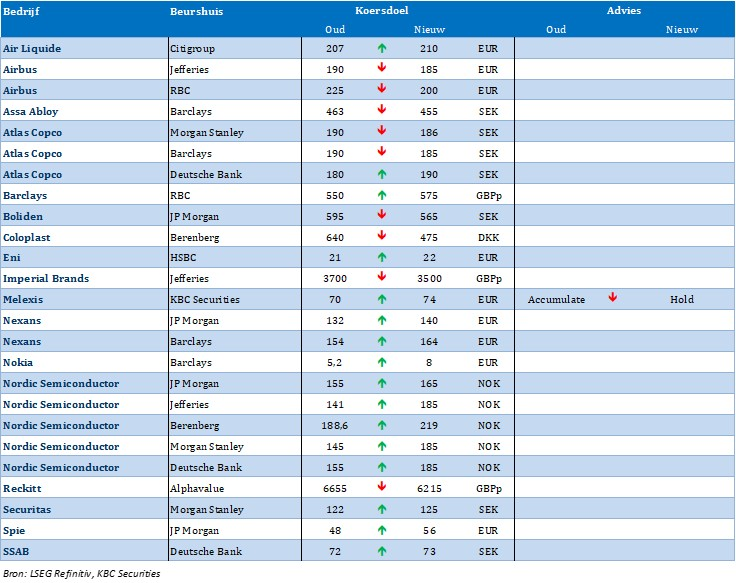Click red down arrow in Airbus RBC row
Image resolution: width=736 pixels, height=583 pixels.
[x=382, y=90]
